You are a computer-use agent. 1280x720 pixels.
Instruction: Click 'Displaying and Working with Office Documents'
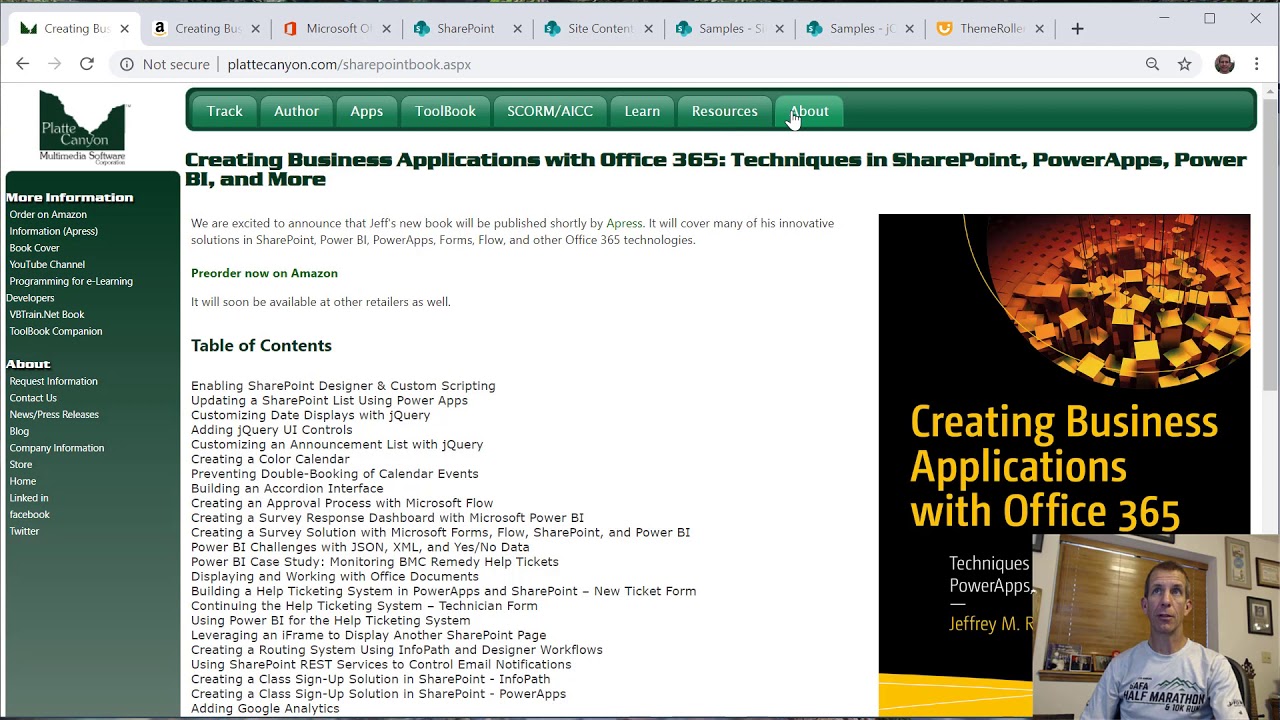(x=334, y=576)
